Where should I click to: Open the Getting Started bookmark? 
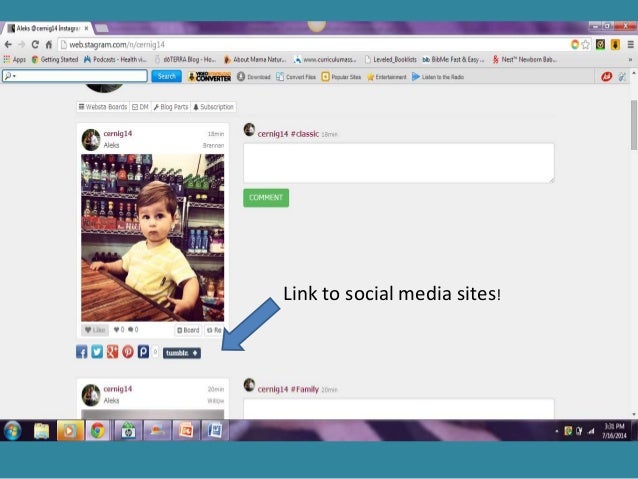pos(55,59)
